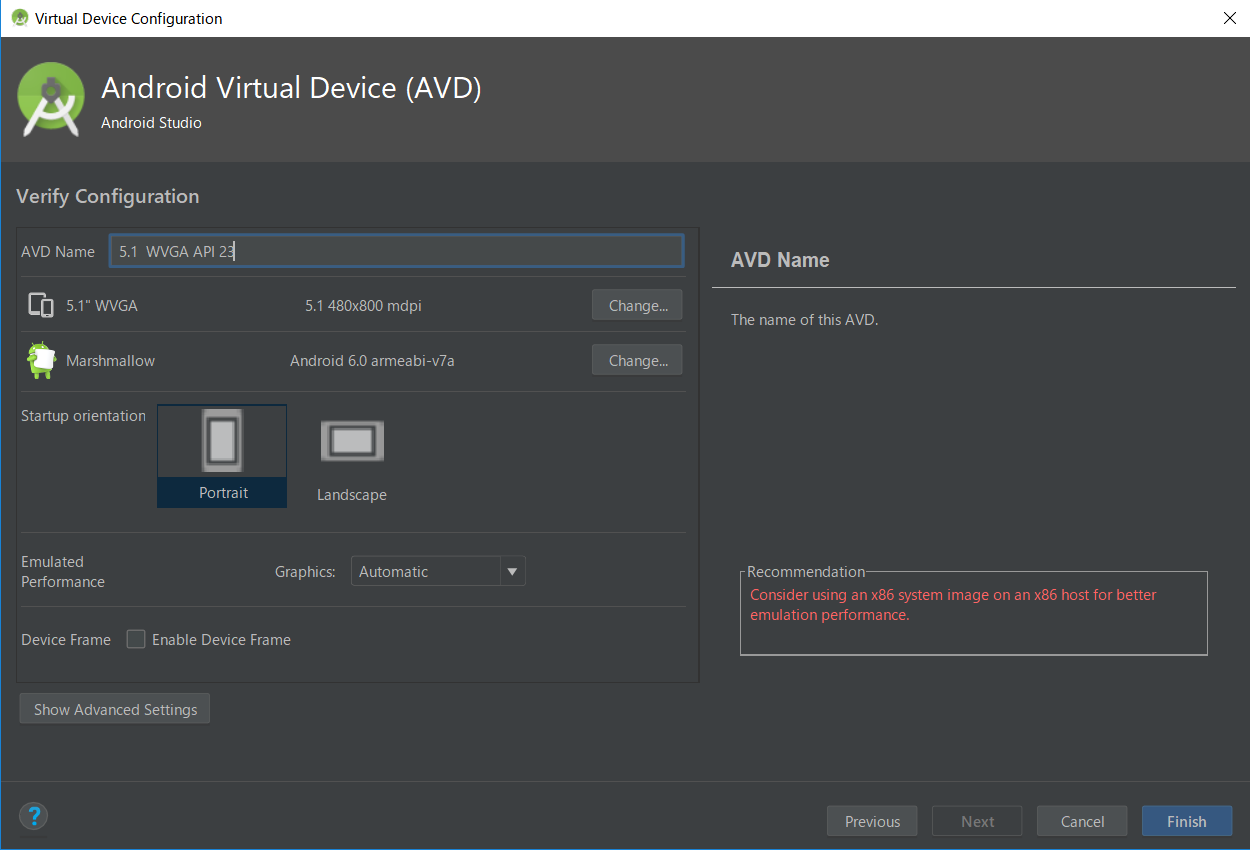This screenshot has height=850, width=1250.
Task: Select the Landscape orientation icon
Action: 352,441
